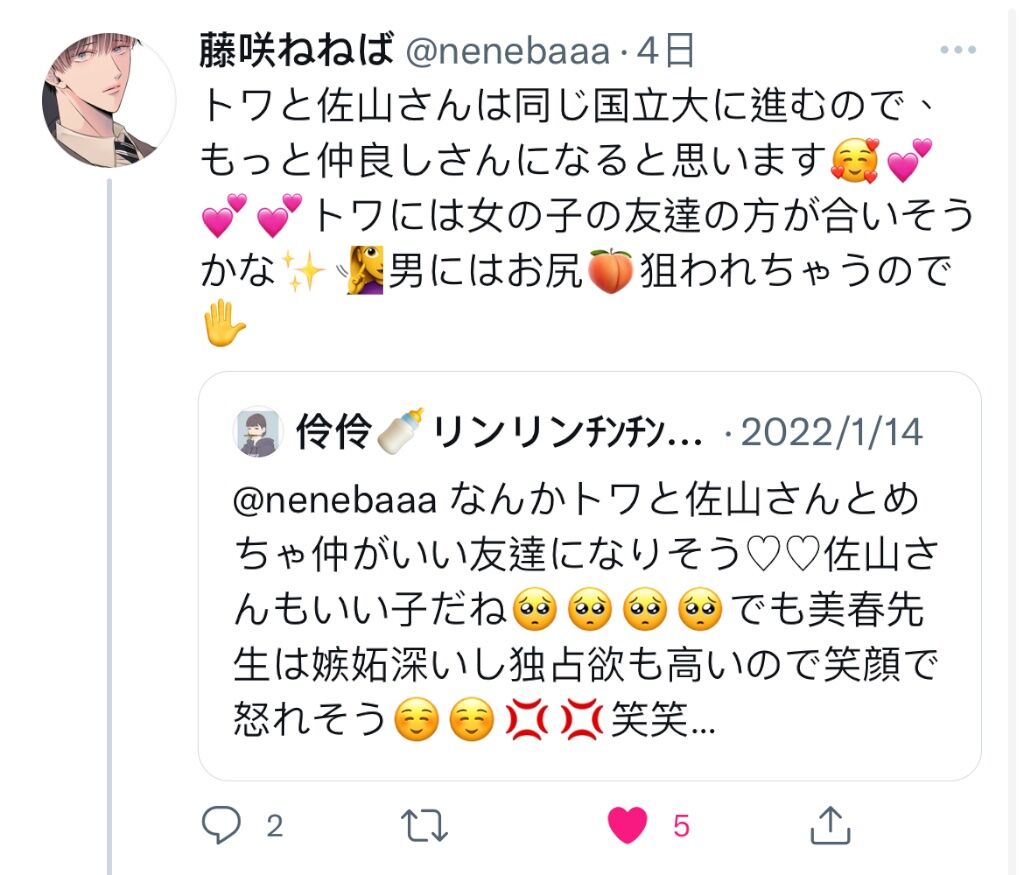1024x875 pixels.
Task: Tap the vertical thread line below avatar
Action: [109, 526]
